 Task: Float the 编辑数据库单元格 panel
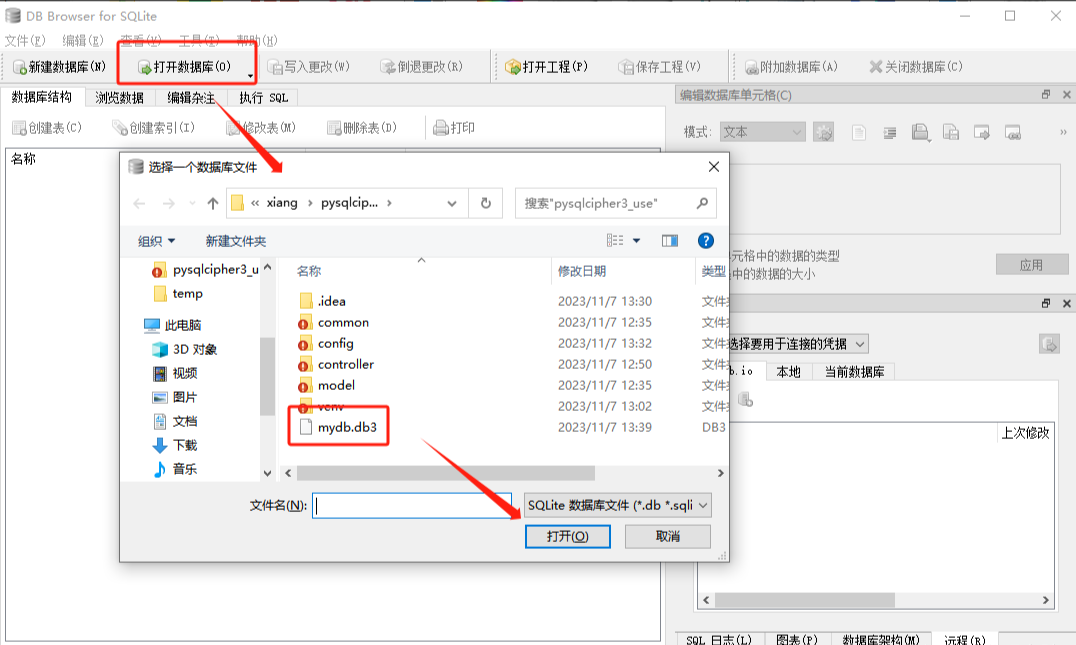coord(1046,95)
